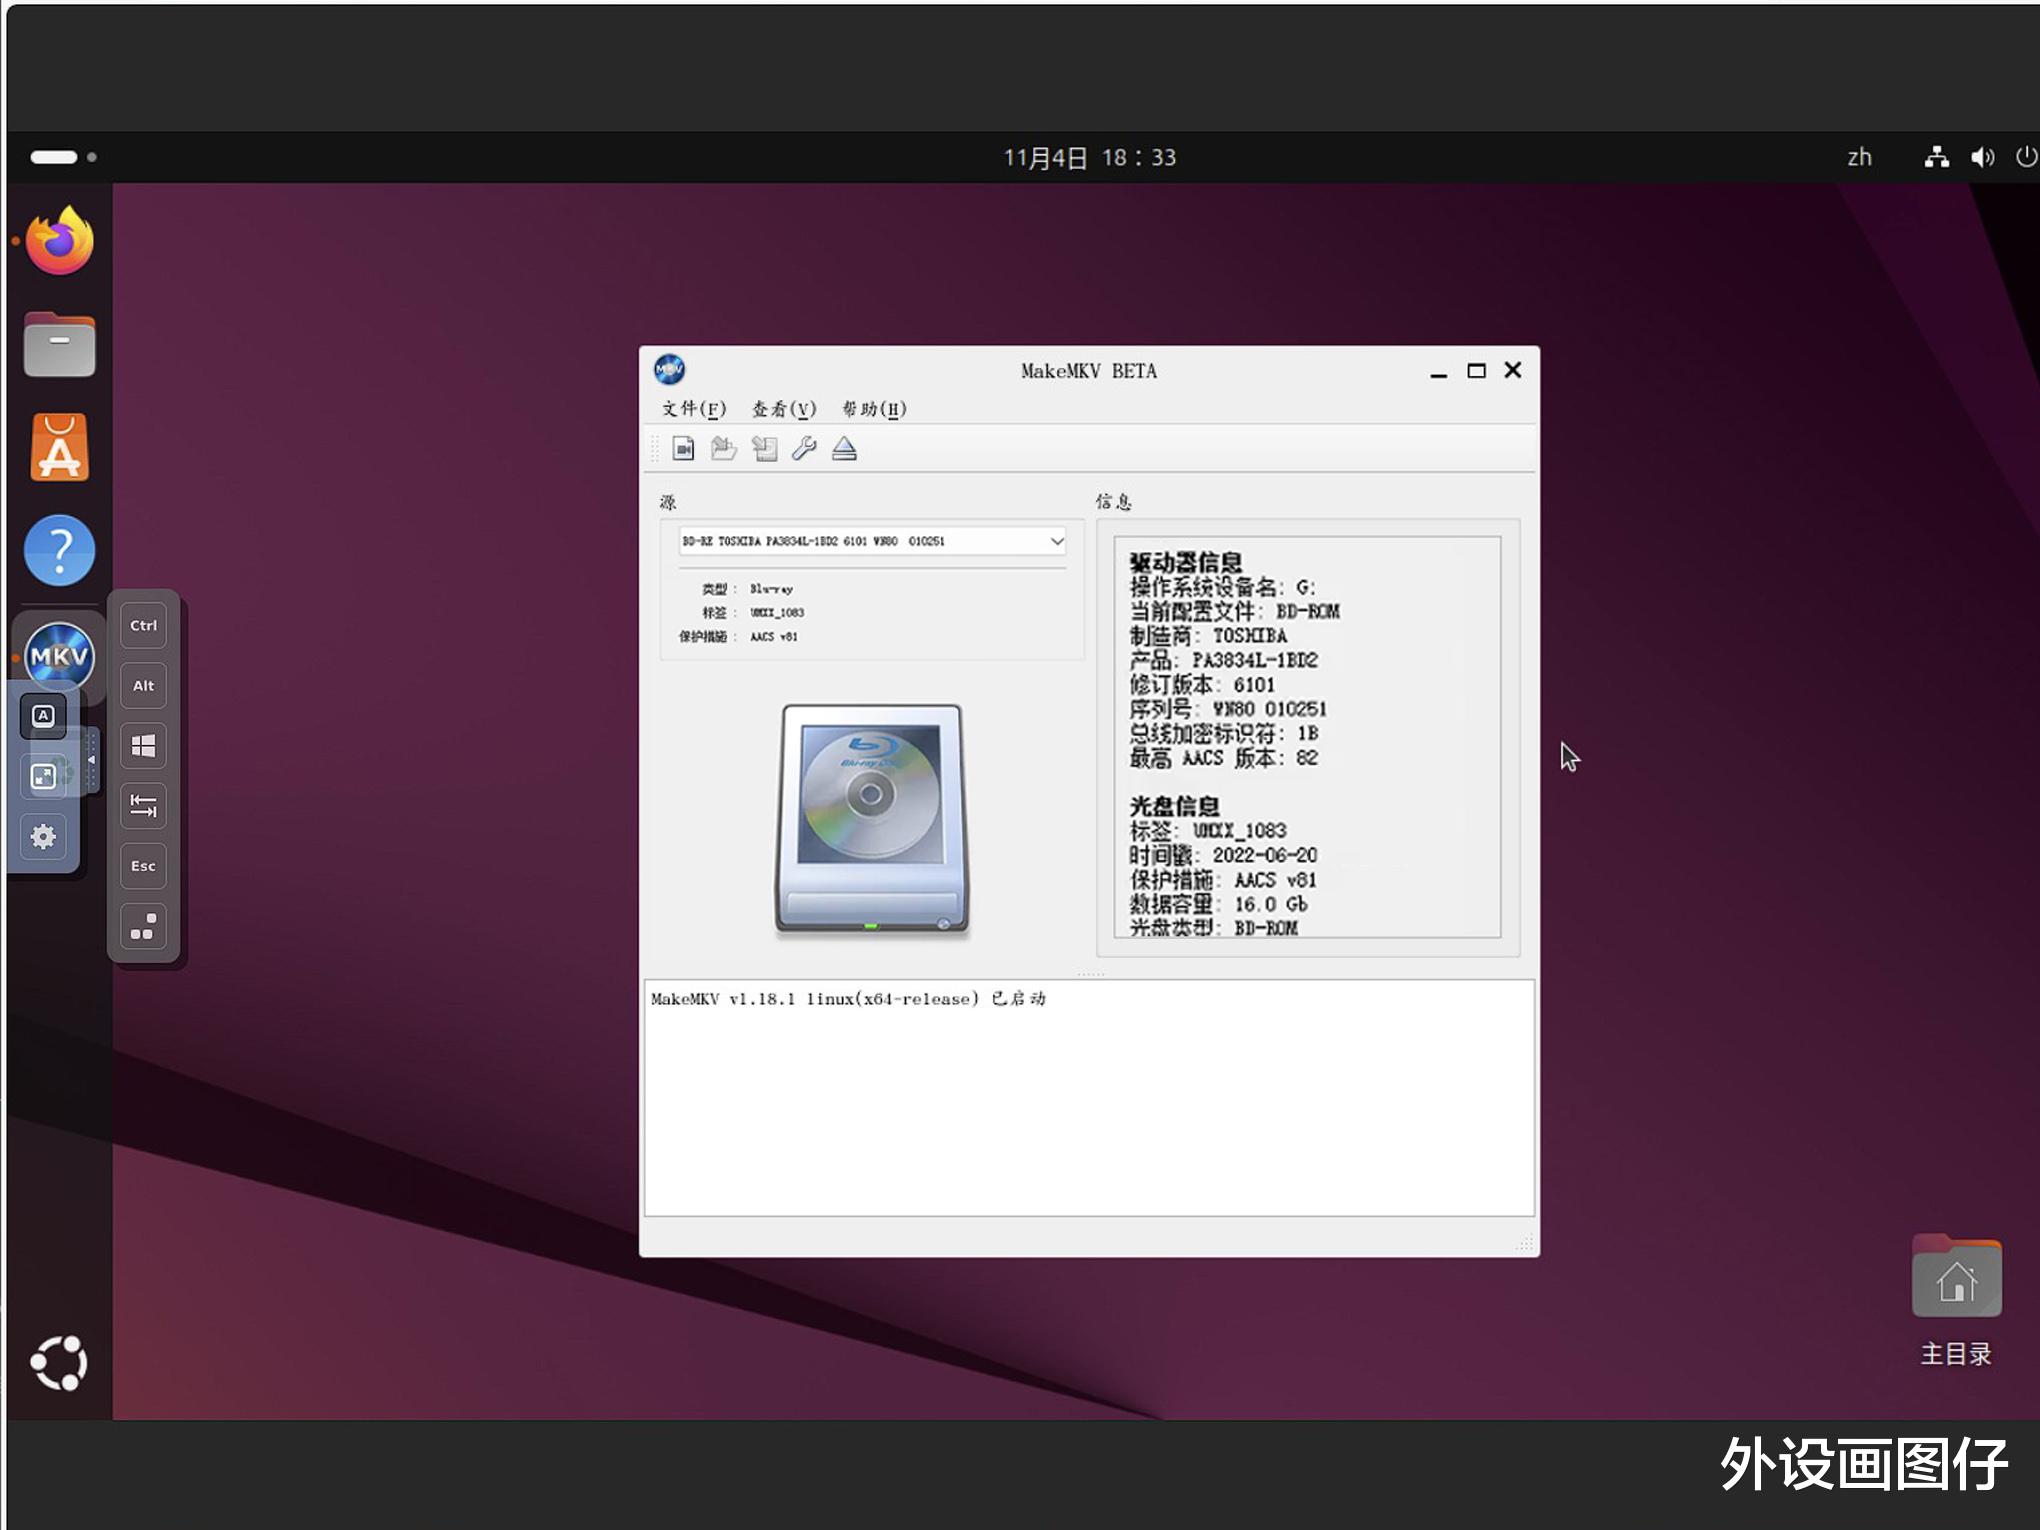This screenshot has width=2040, height=1530.
Task: Click the Firefox icon in the dock
Action: click(x=60, y=241)
